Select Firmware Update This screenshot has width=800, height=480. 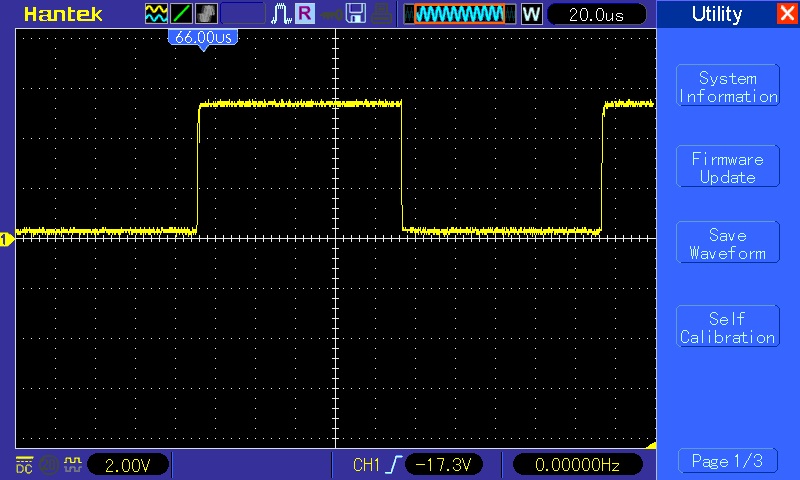pos(727,168)
